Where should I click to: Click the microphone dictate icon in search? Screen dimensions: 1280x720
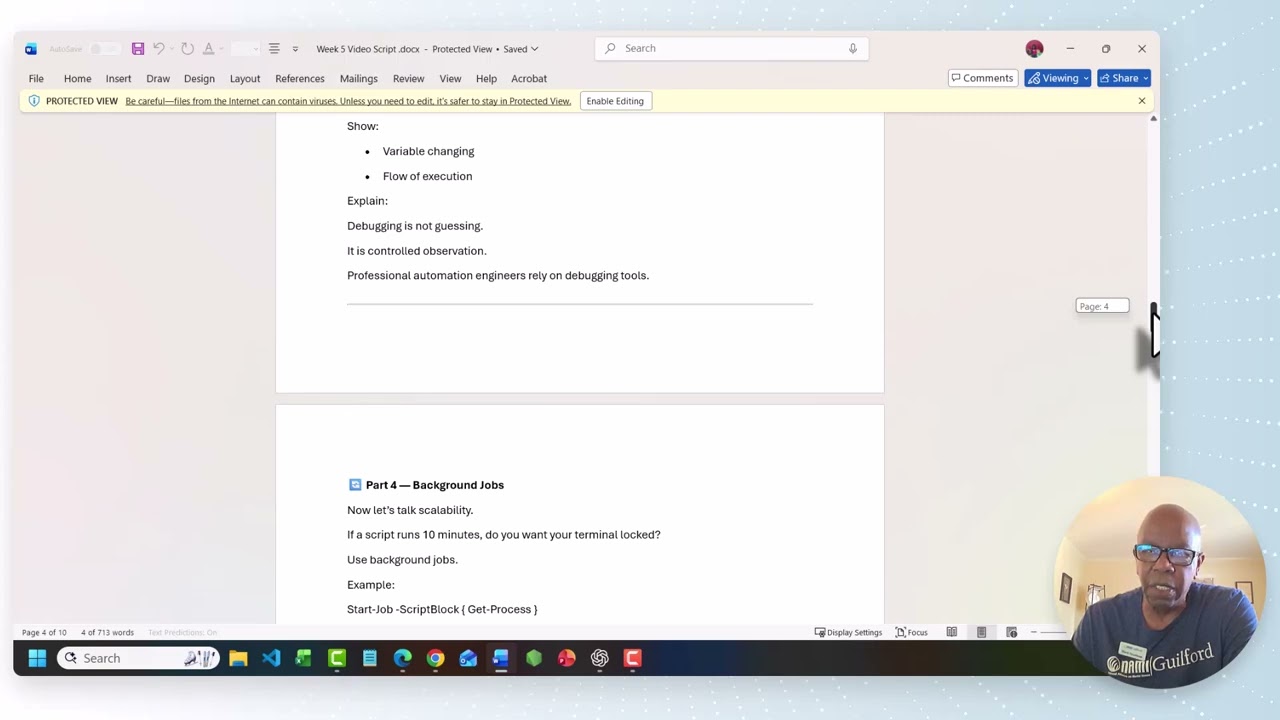coord(853,48)
